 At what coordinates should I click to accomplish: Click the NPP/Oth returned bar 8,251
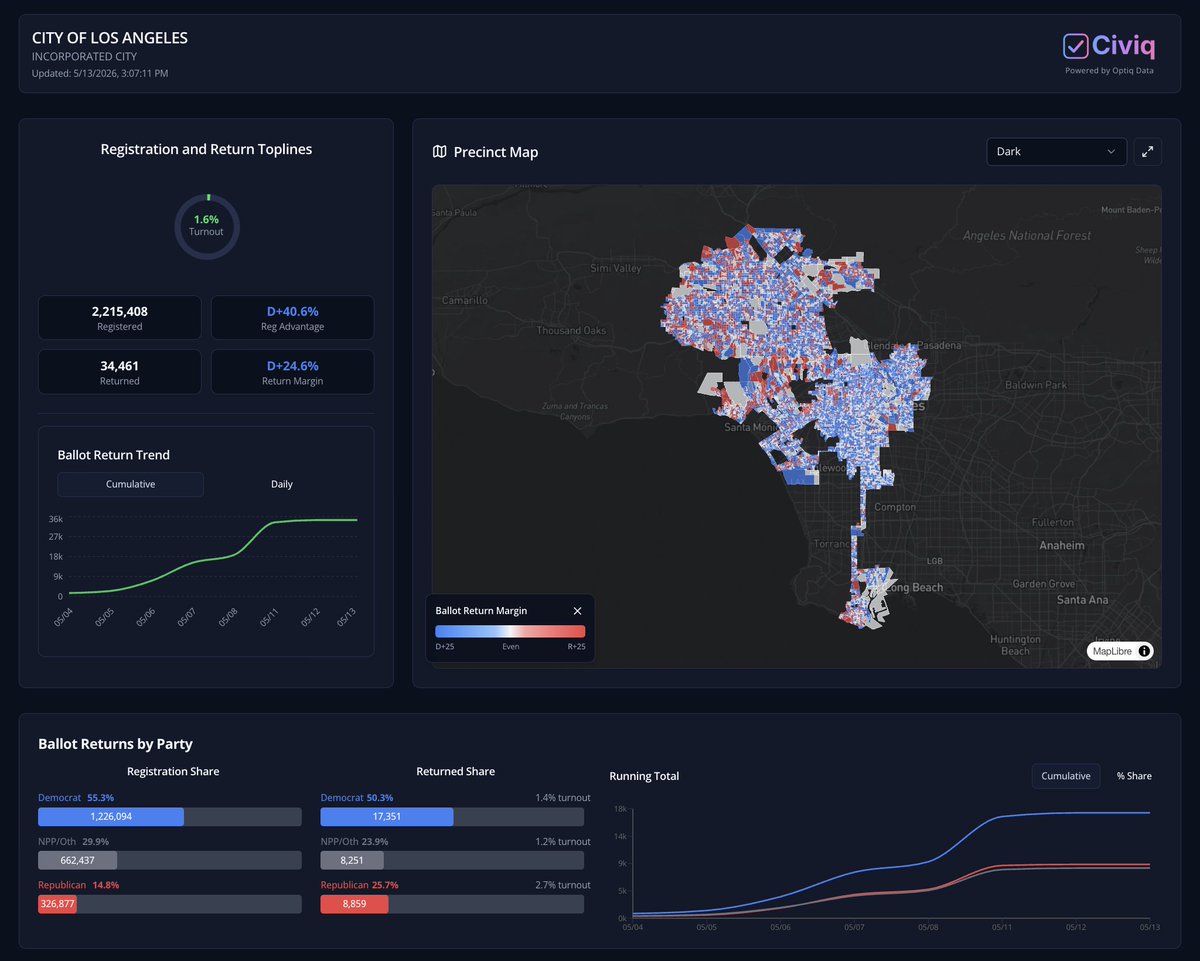pyautogui.click(x=352, y=860)
